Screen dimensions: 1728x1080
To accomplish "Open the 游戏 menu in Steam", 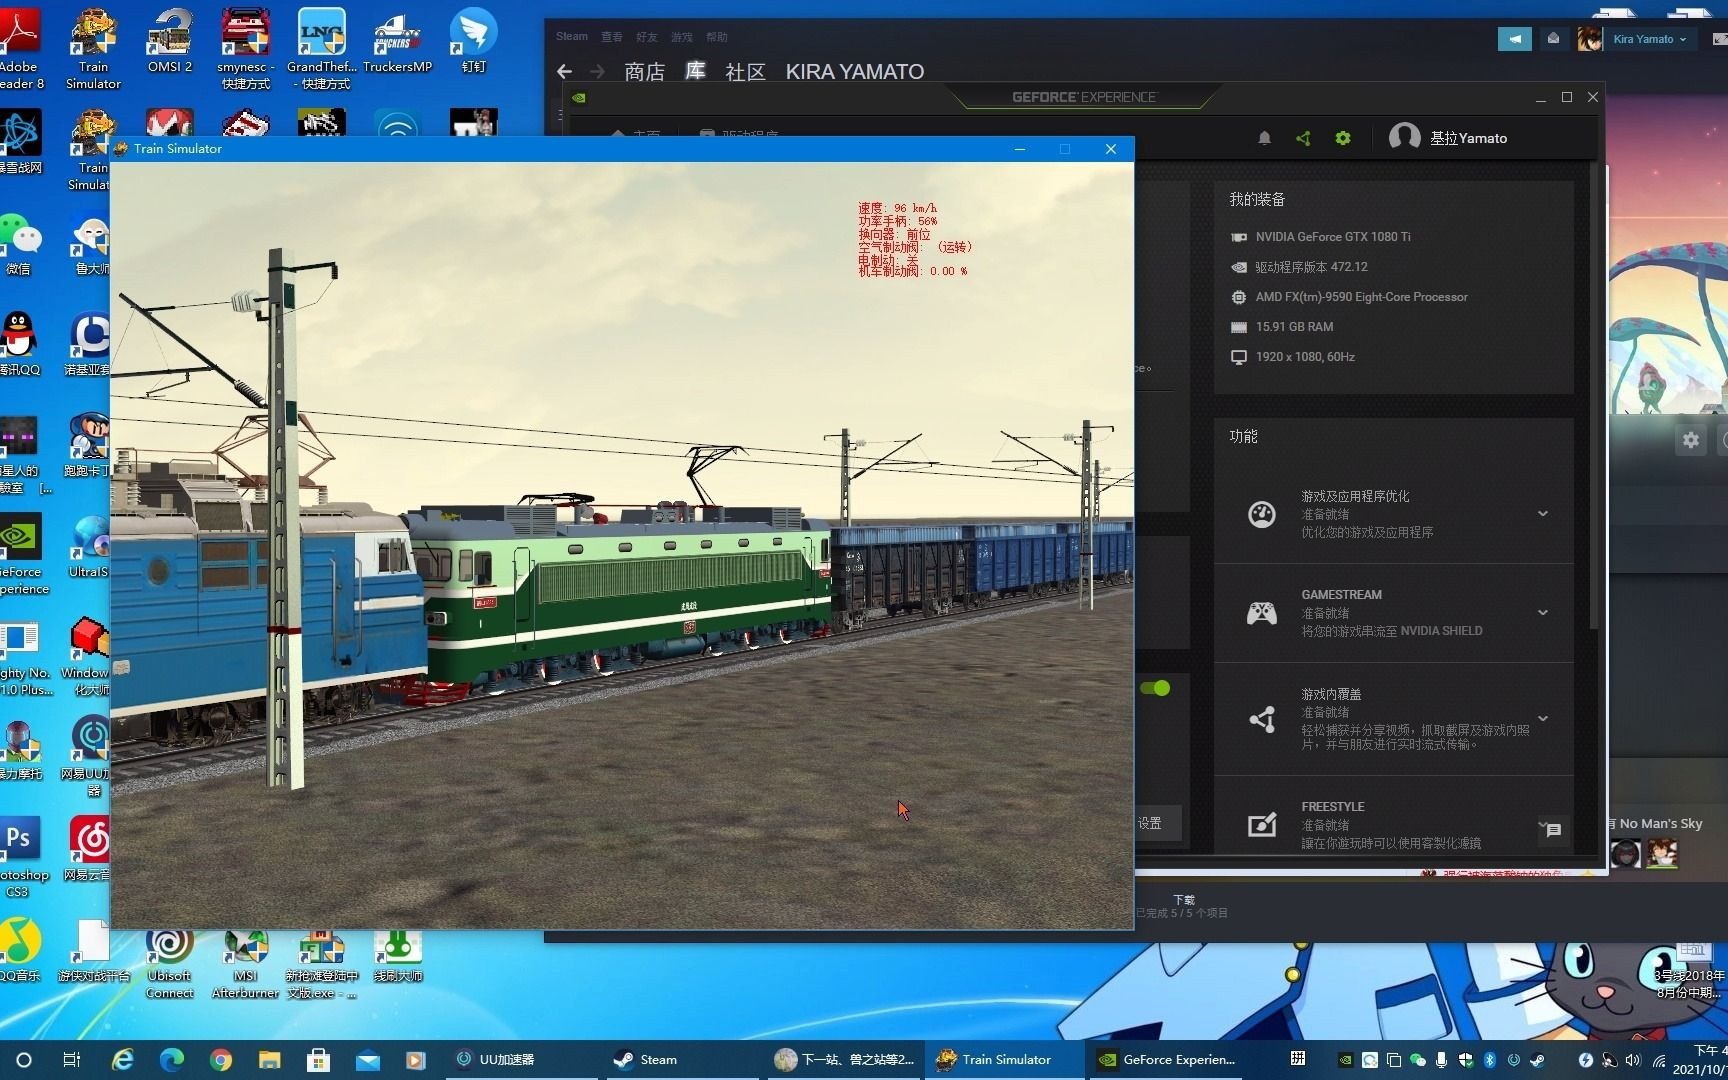I will (x=682, y=37).
